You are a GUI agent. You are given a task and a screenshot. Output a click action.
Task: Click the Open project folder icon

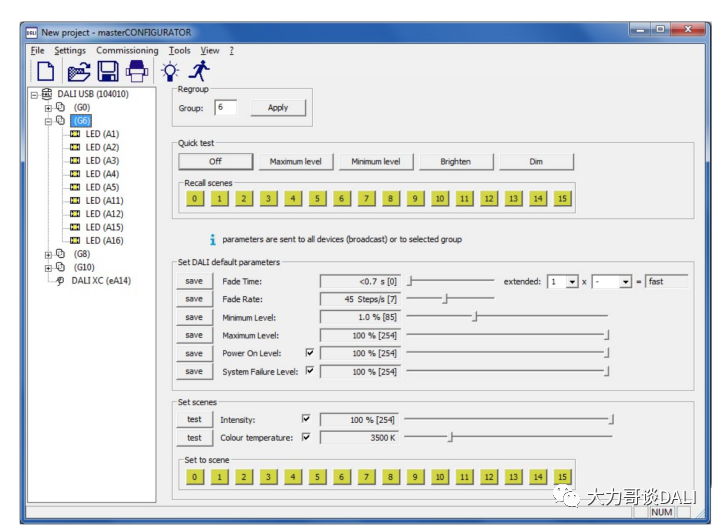(78, 71)
